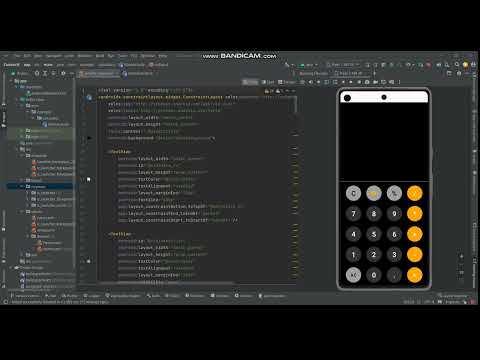
Task: Click the editor horizontal scrollbar
Action: 167,283
